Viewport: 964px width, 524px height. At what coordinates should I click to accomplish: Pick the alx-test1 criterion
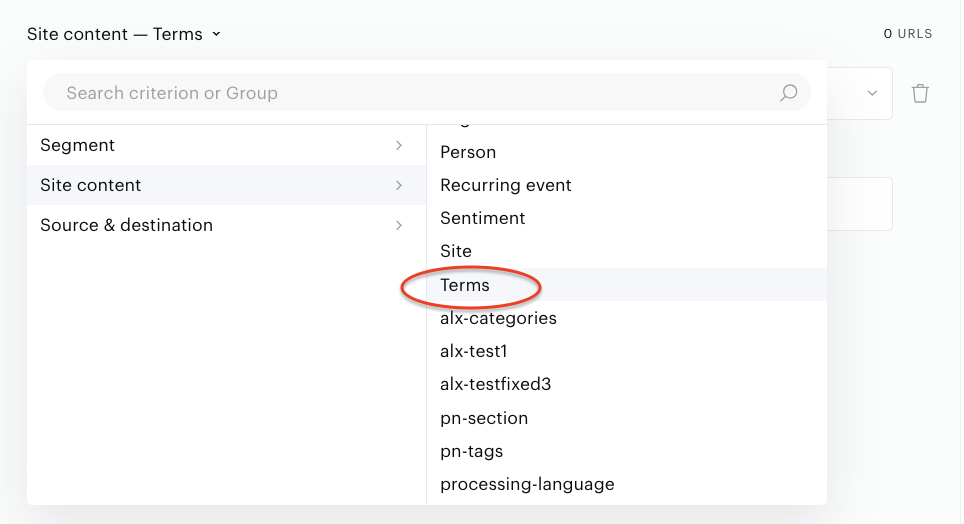click(x=626, y=351)
